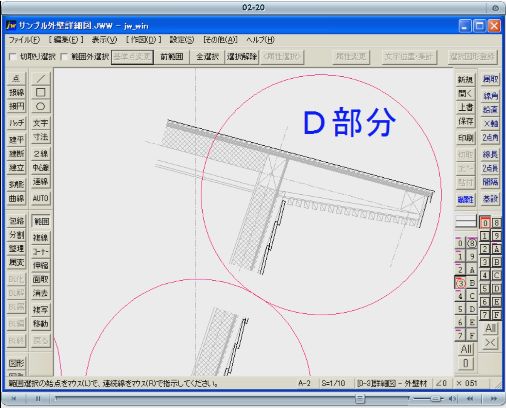
Task: Select the 複線 offset line tool
Action: pyautogui.click(x=40, y=238)
